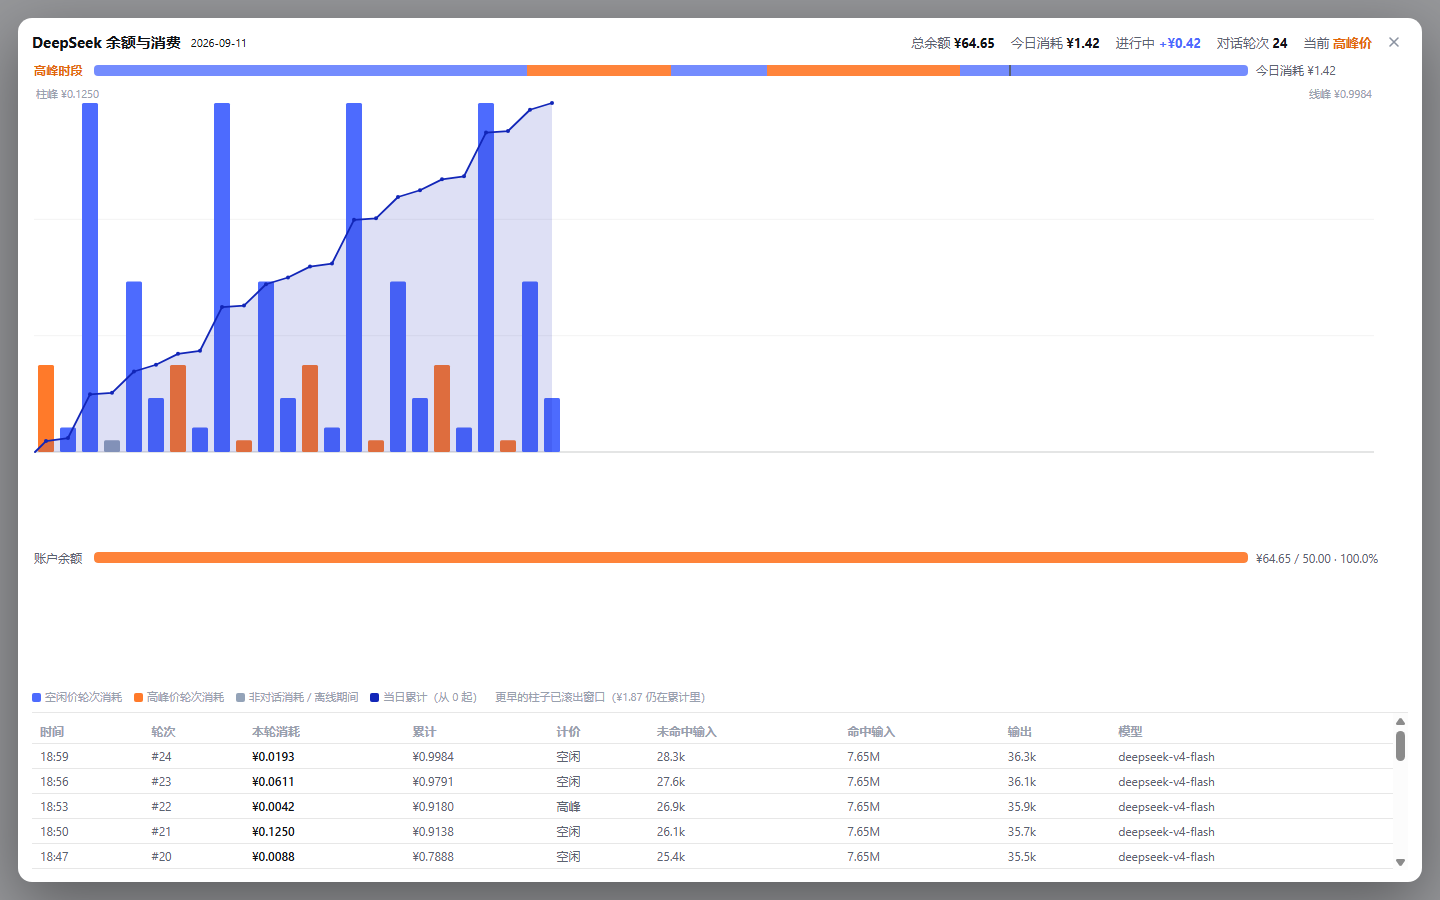Image resolution: width=1440 pixels, height=900 pixels.
Task: Toggle the 高峰价轮次消耗 legend label
Action: pos(185,697)
